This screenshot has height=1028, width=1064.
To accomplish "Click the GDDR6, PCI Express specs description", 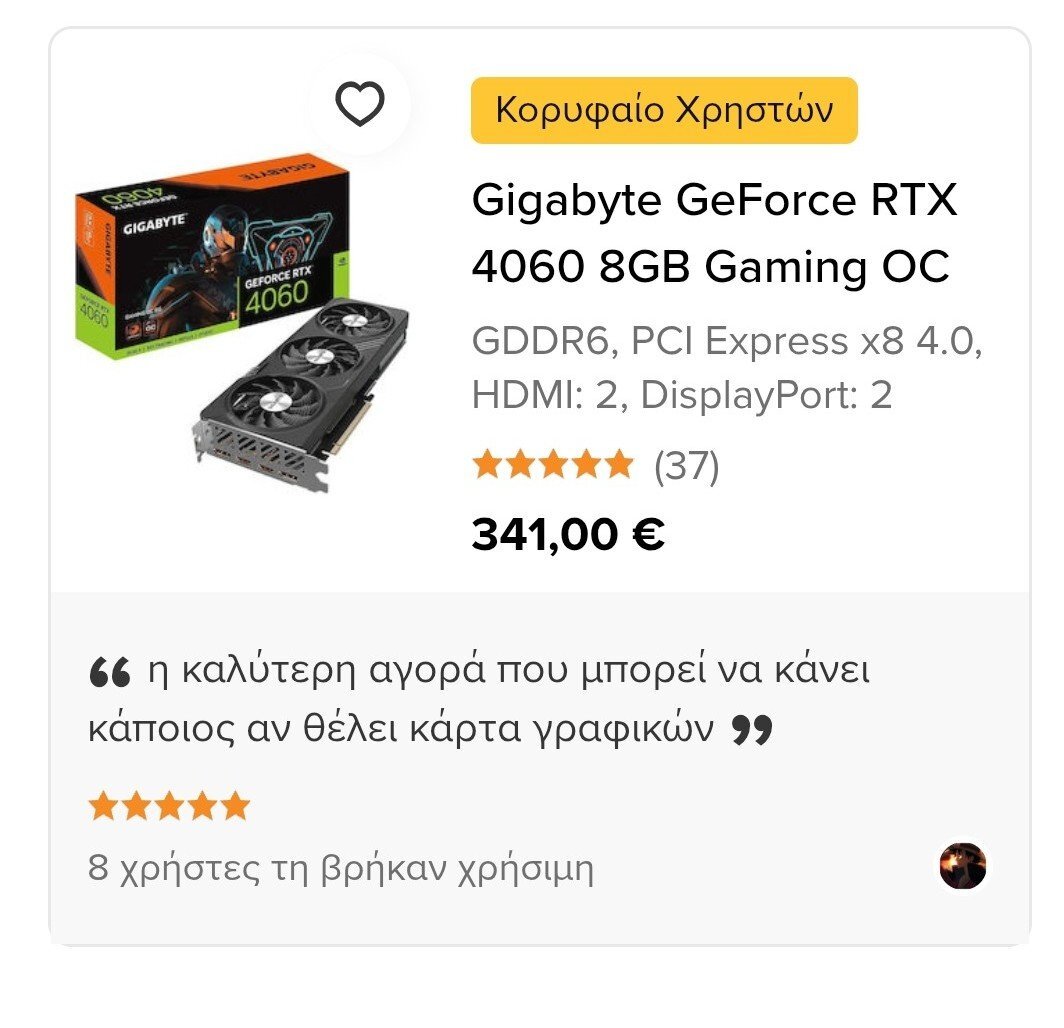I will coord(727,367).
